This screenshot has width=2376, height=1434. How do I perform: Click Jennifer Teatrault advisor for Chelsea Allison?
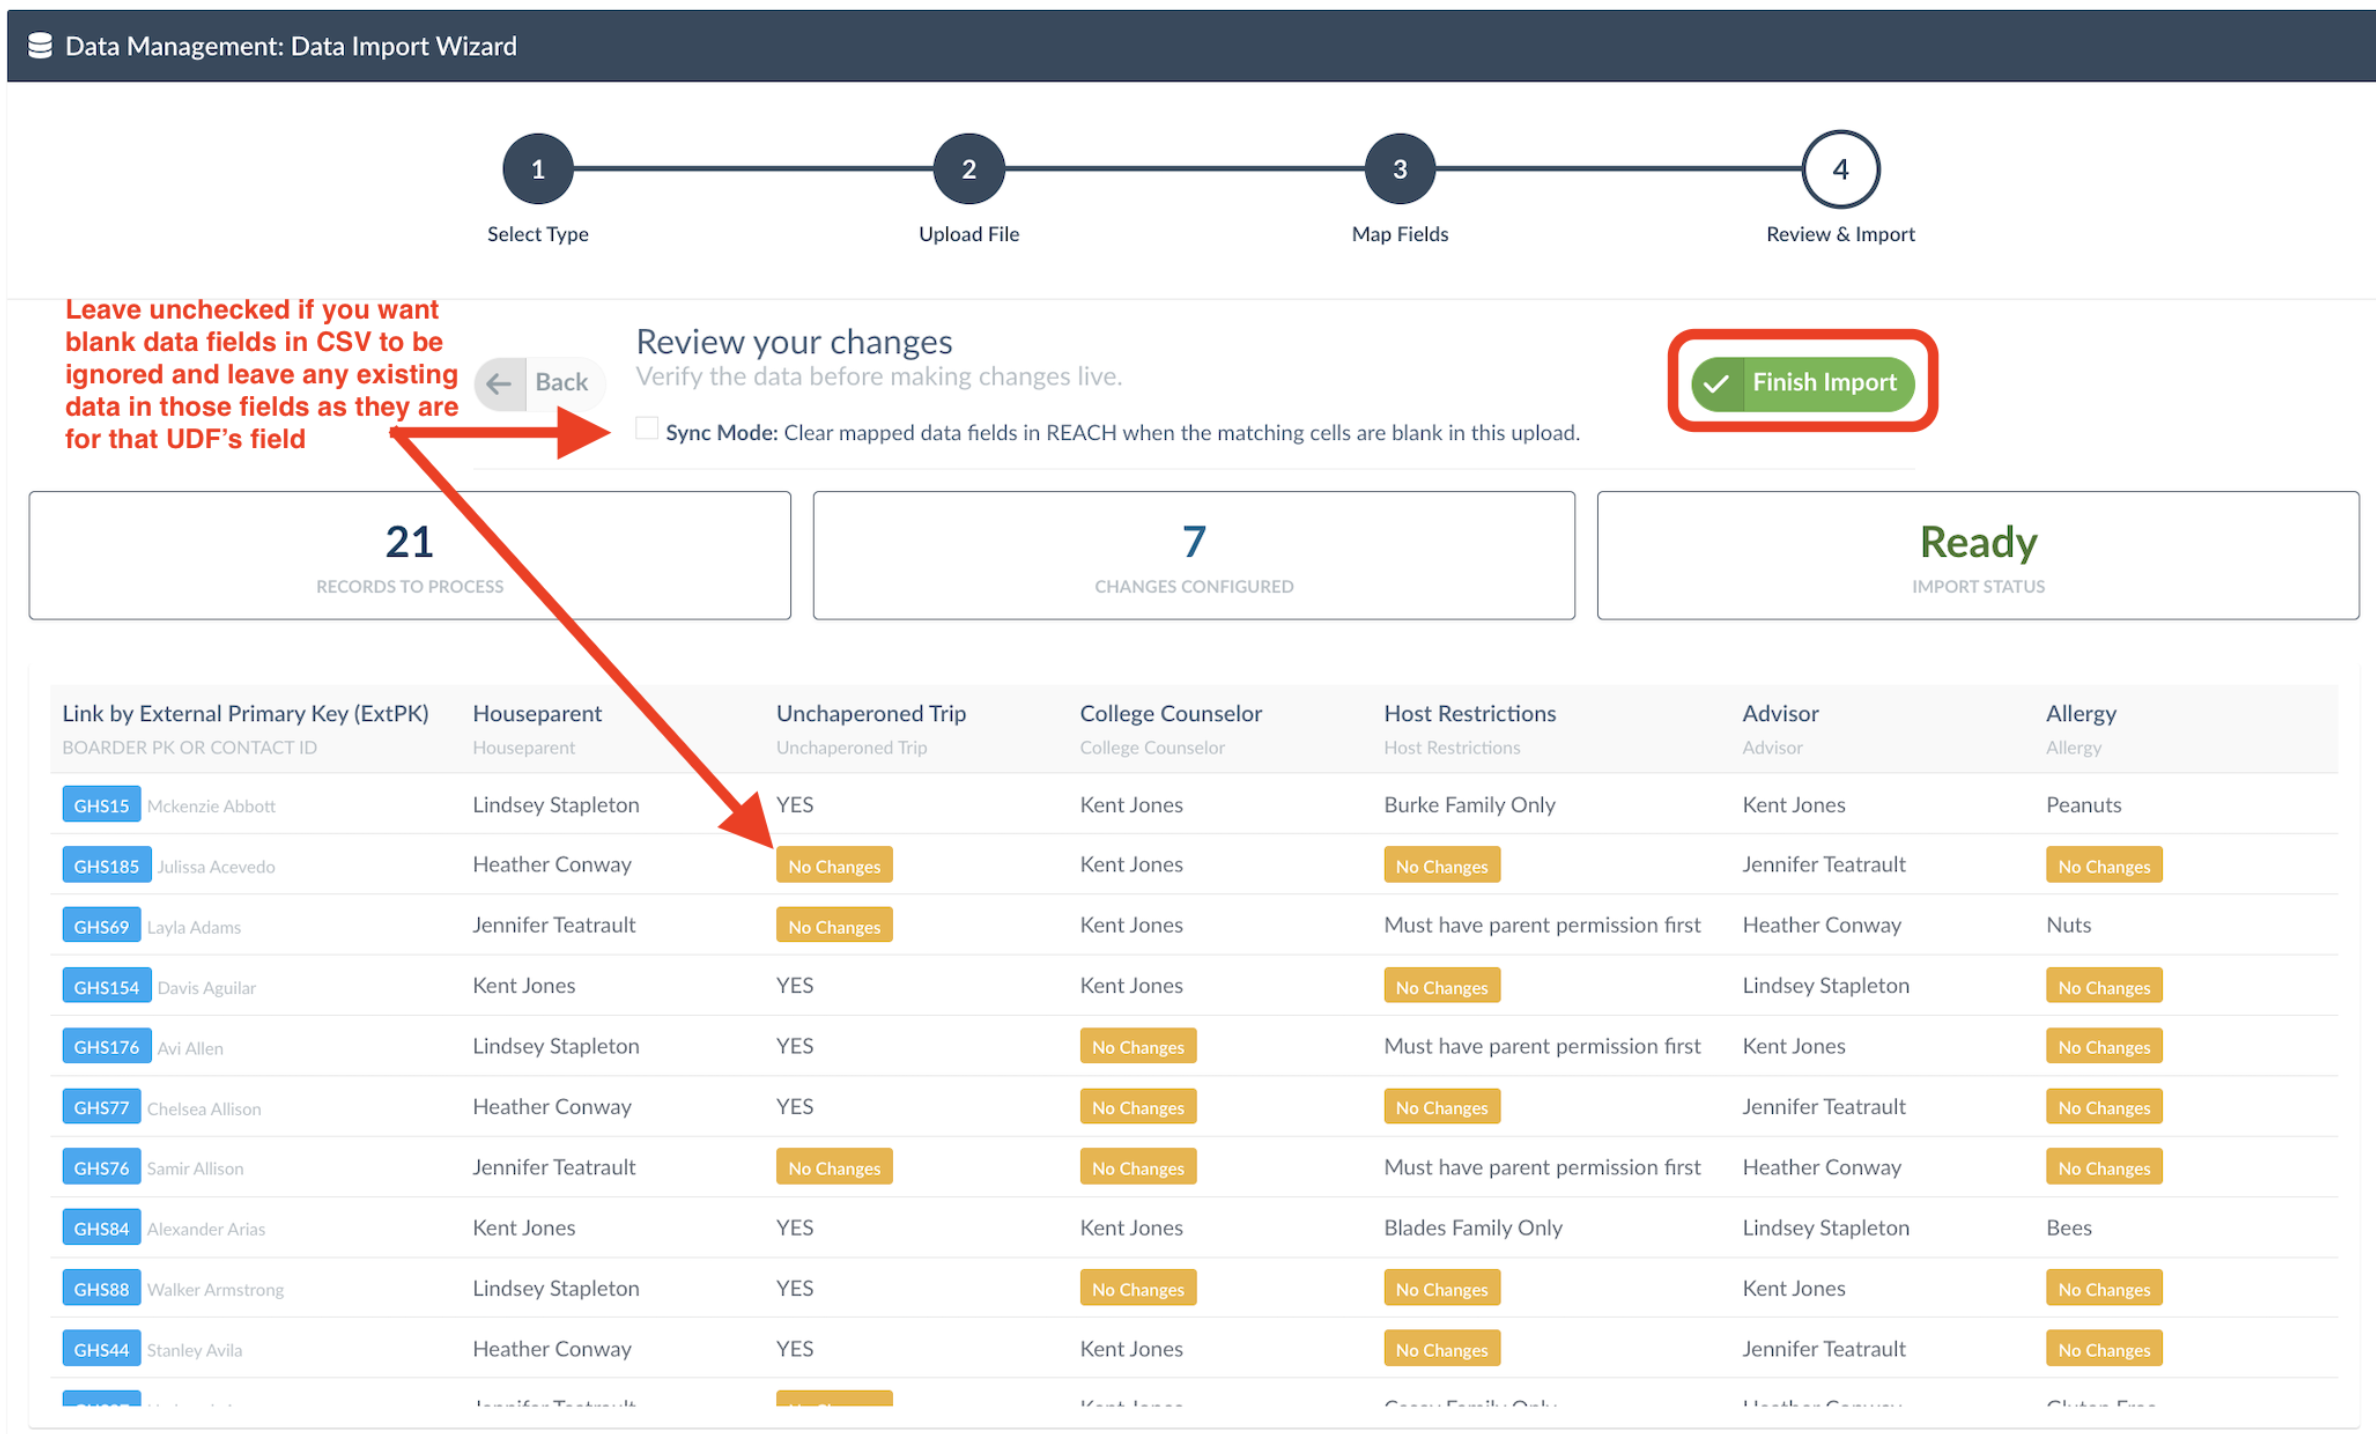(x=1824, y=1106)
